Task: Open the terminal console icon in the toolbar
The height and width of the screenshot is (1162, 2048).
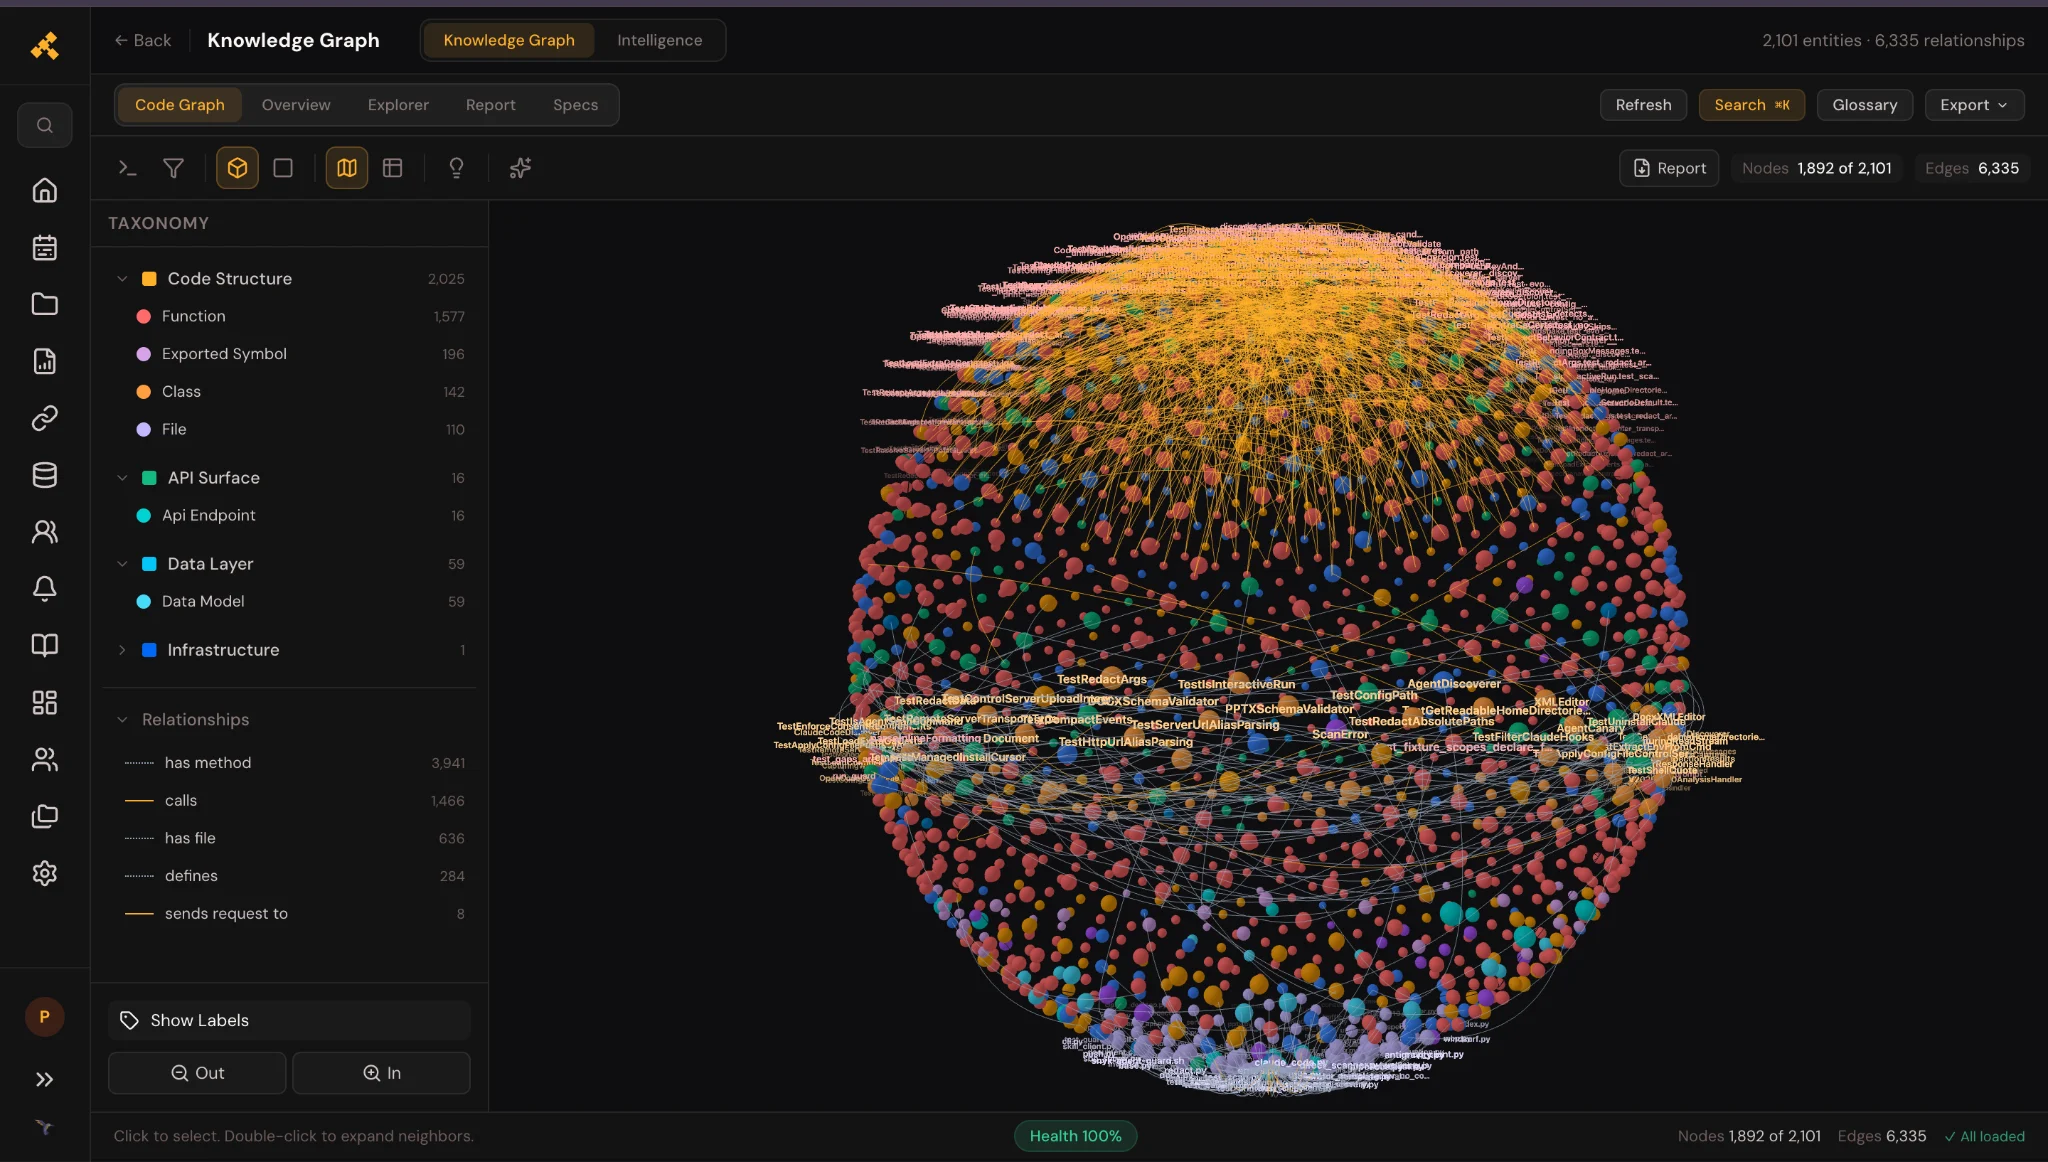Action: coord(127,168)
